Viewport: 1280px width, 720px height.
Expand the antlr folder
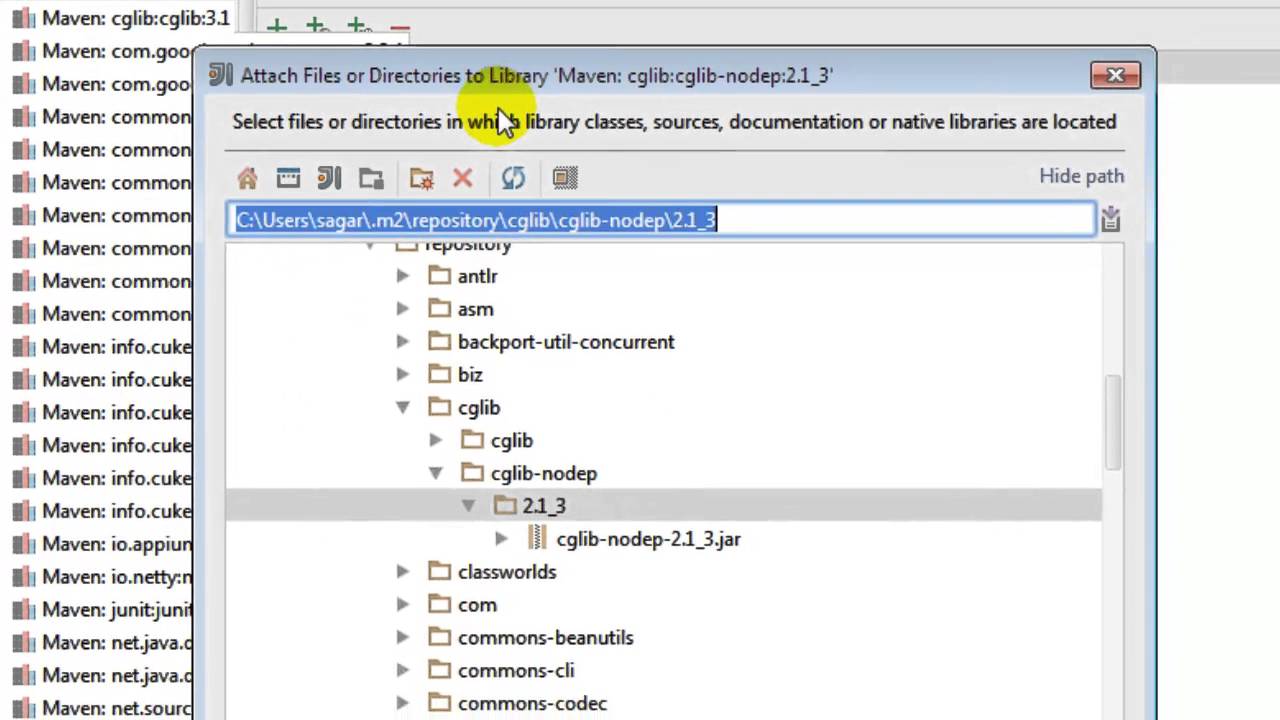tap(403, 276)
